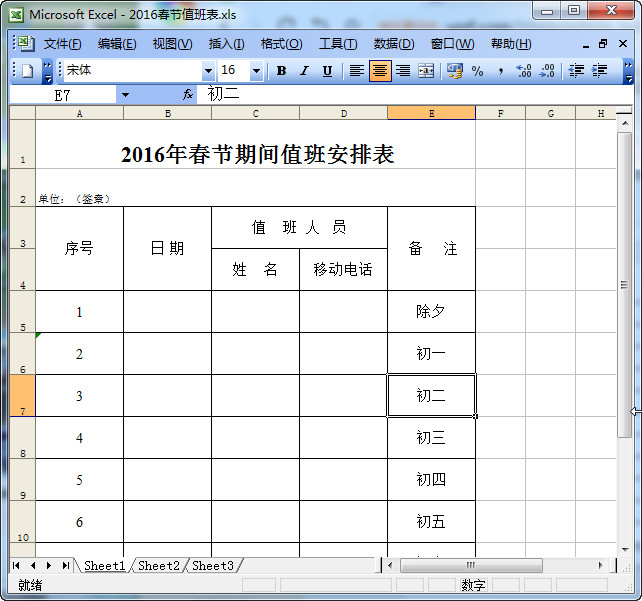
Task: Select cell containing 初五
Action: coord(431,522)
